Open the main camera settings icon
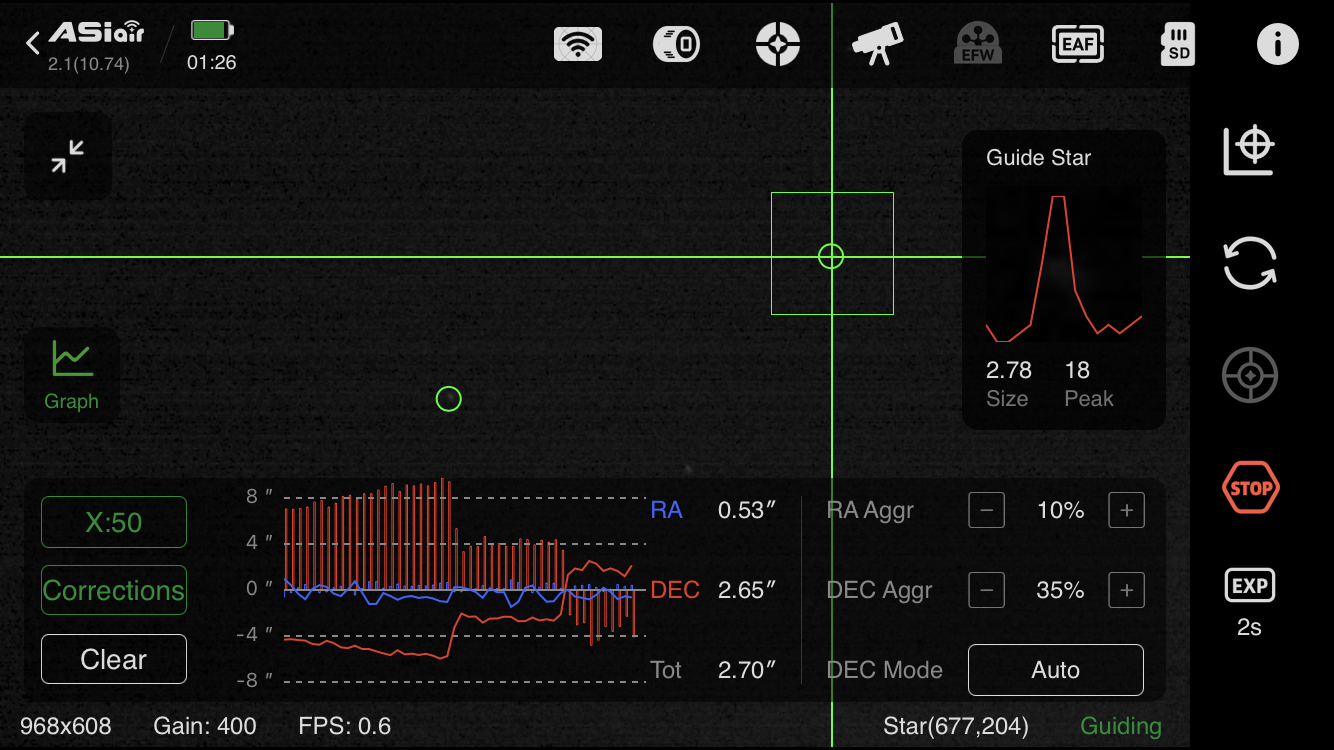The height and width of the screenshot is (750, 1334). click(x=677, y=44)
